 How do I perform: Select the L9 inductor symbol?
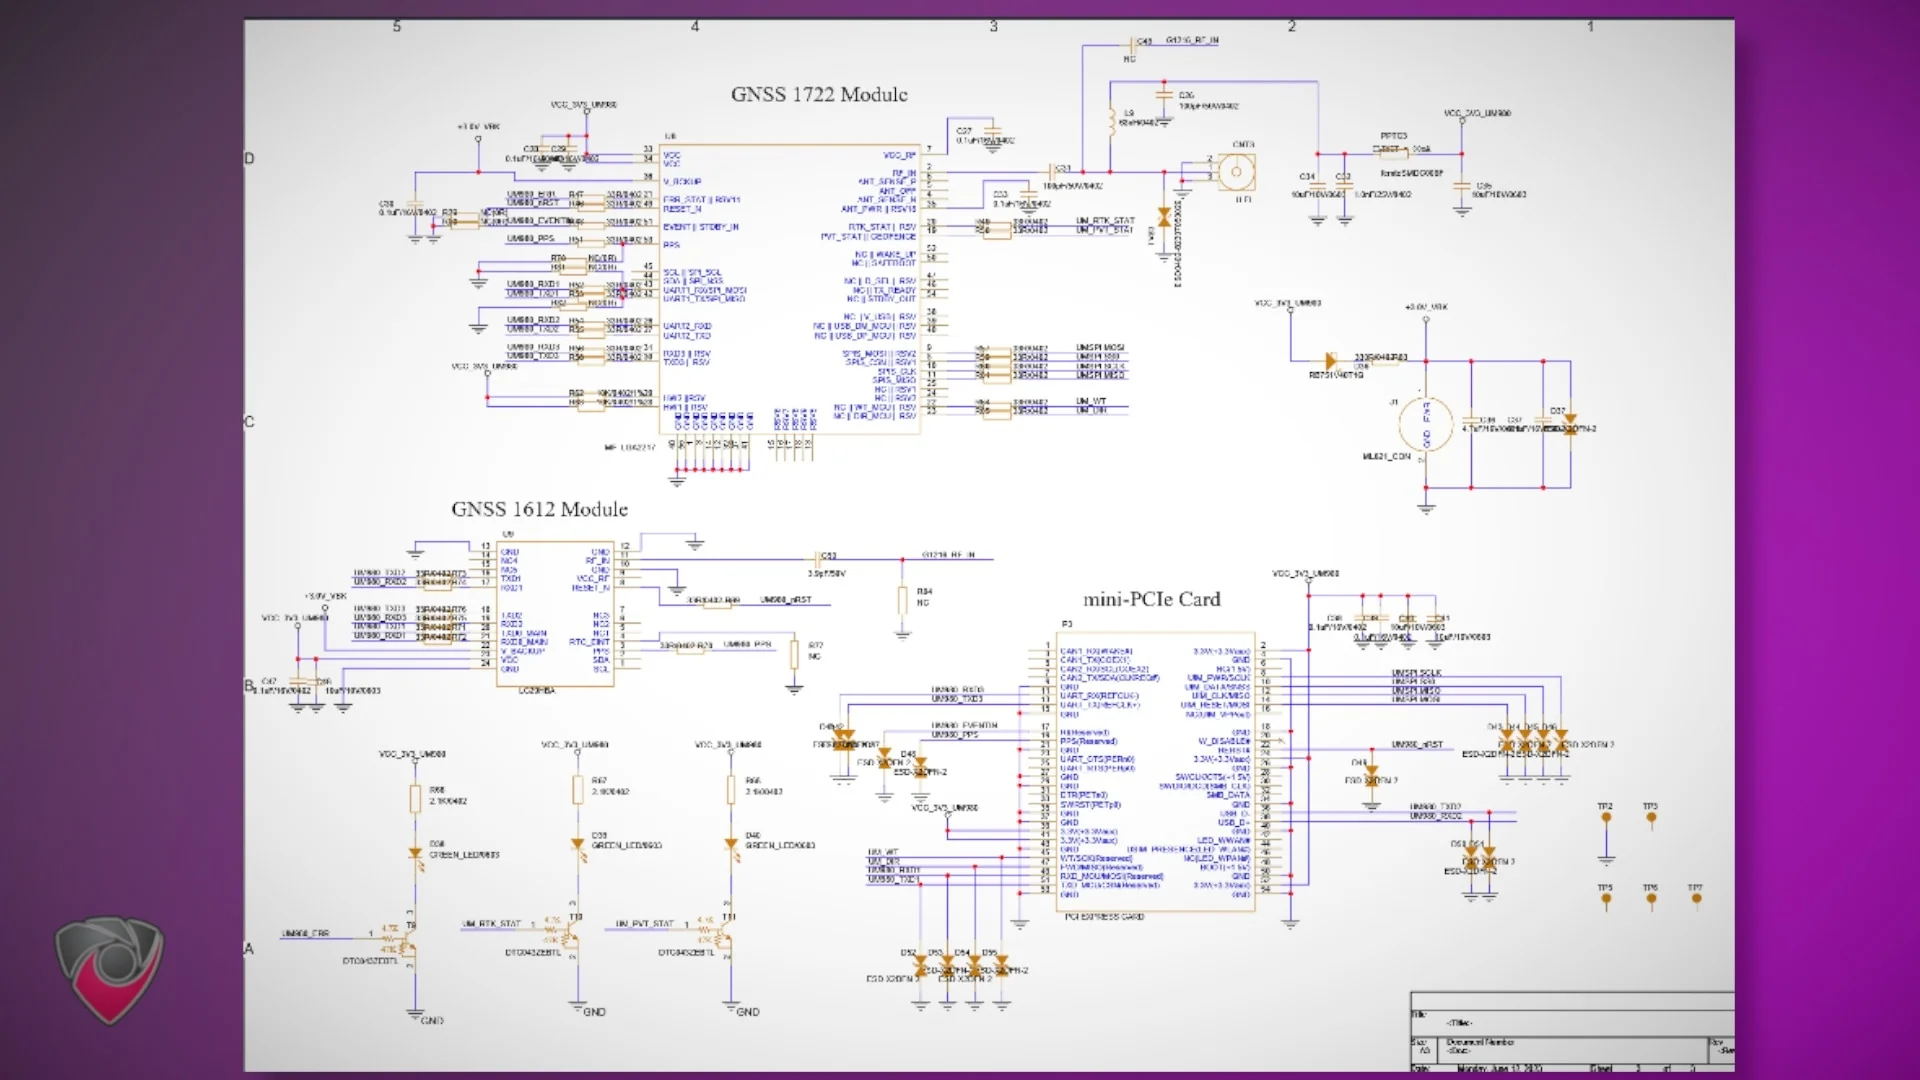click(x=1112, y=121)
